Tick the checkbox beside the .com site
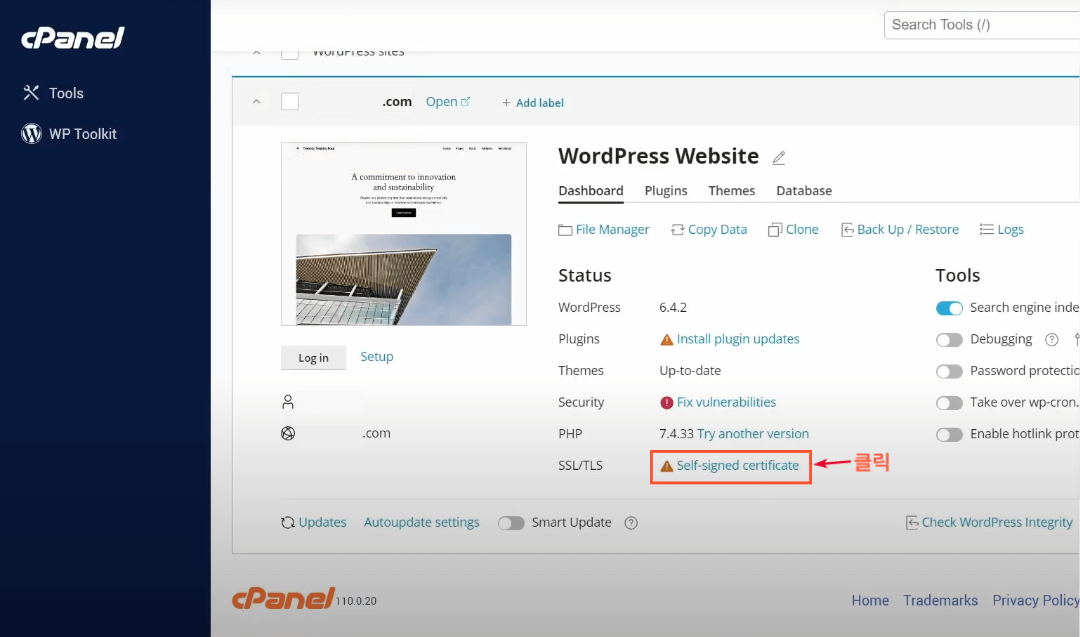Screen dimensions: 1080x637 [290, 101]
